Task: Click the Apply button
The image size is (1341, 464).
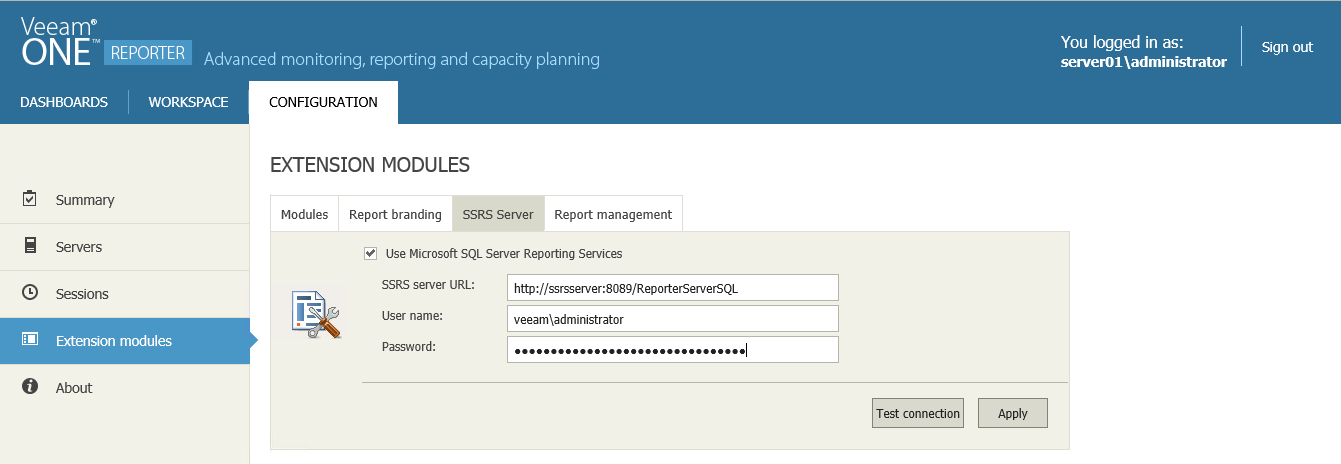Action: click(x=1012, y=413)
